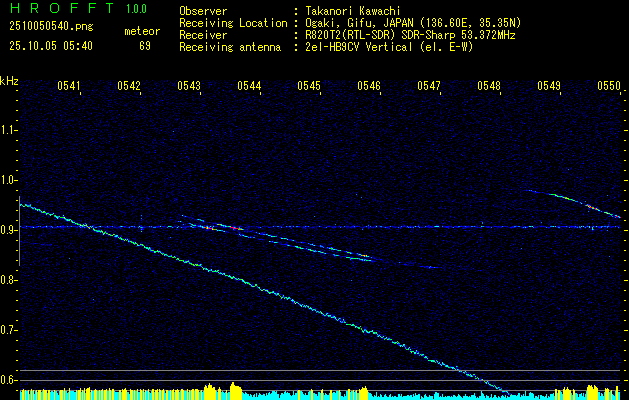Click the 0541 time marker
This screenshot has height=400, width=629.
coord(69,86)
